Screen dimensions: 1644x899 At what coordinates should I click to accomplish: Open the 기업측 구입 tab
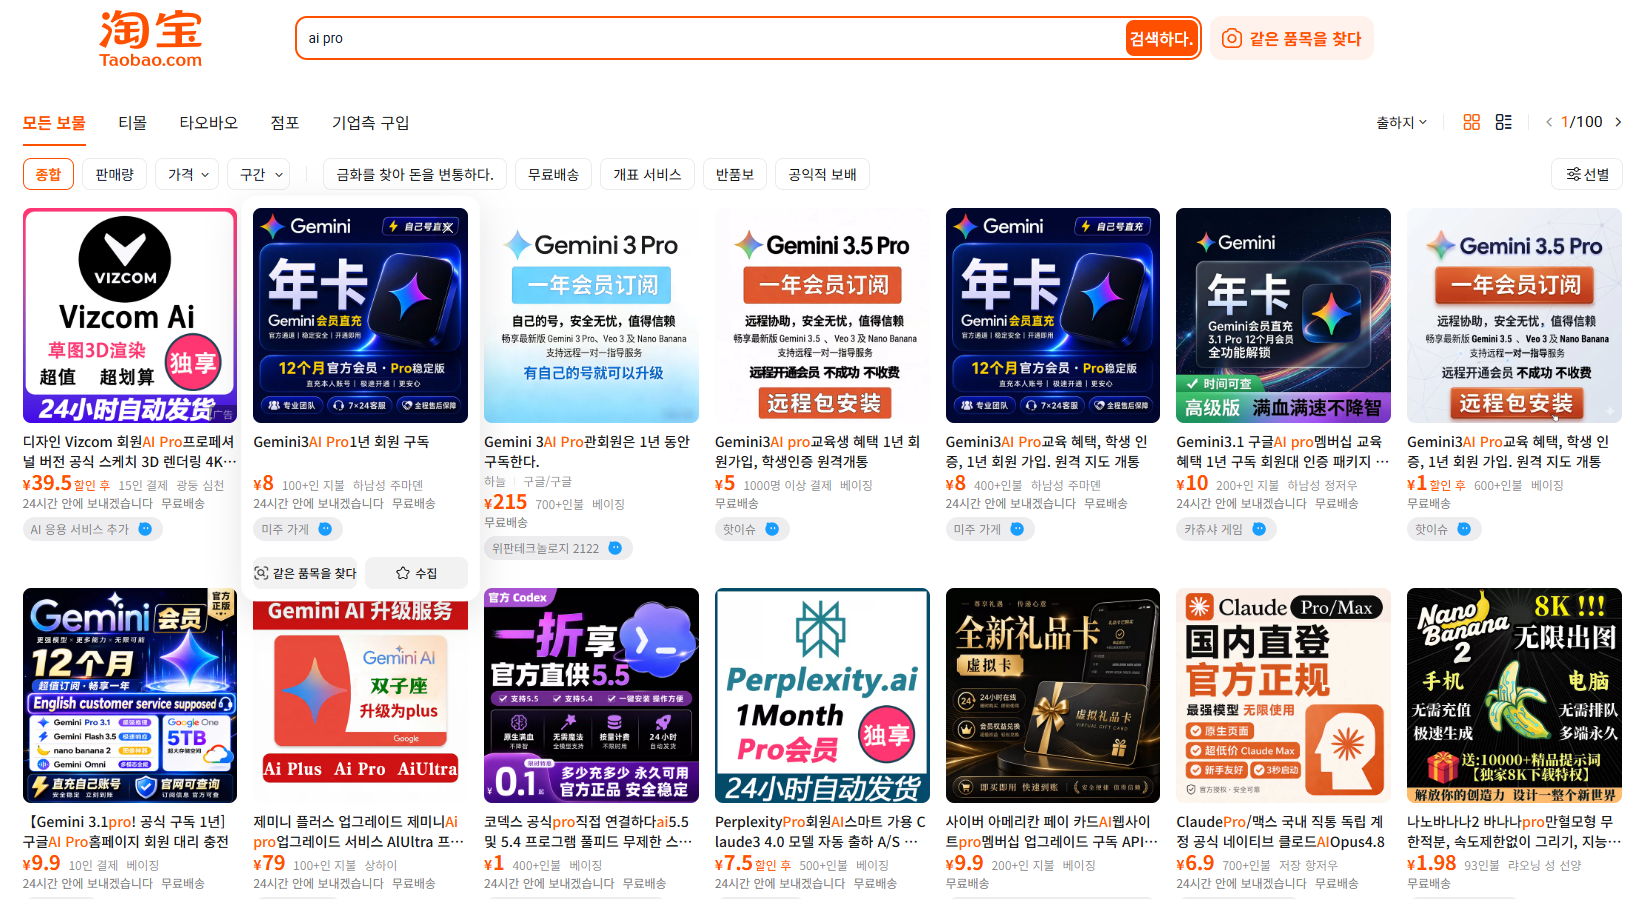click(x=370, y=123)
